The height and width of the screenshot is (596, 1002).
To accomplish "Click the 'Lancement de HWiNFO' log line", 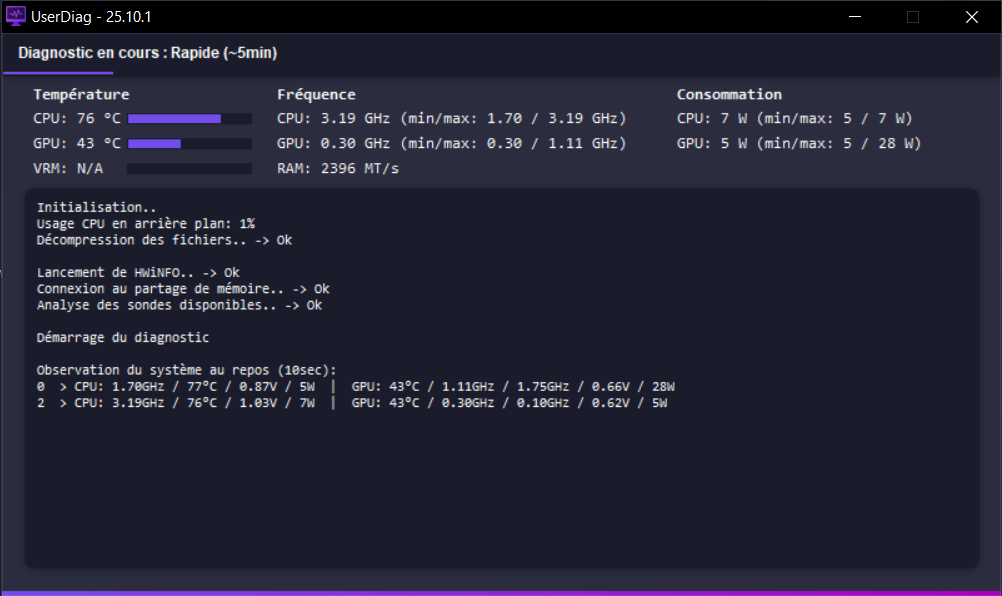I will (138, 272).
